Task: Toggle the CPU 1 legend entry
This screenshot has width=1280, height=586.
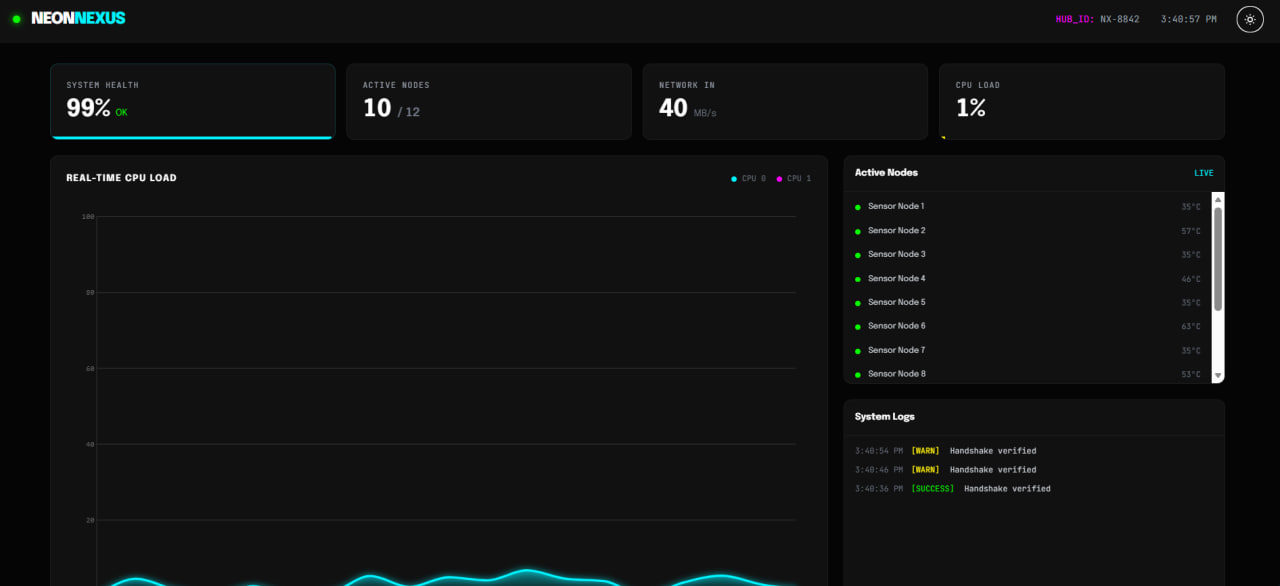Action: (794, 179)
